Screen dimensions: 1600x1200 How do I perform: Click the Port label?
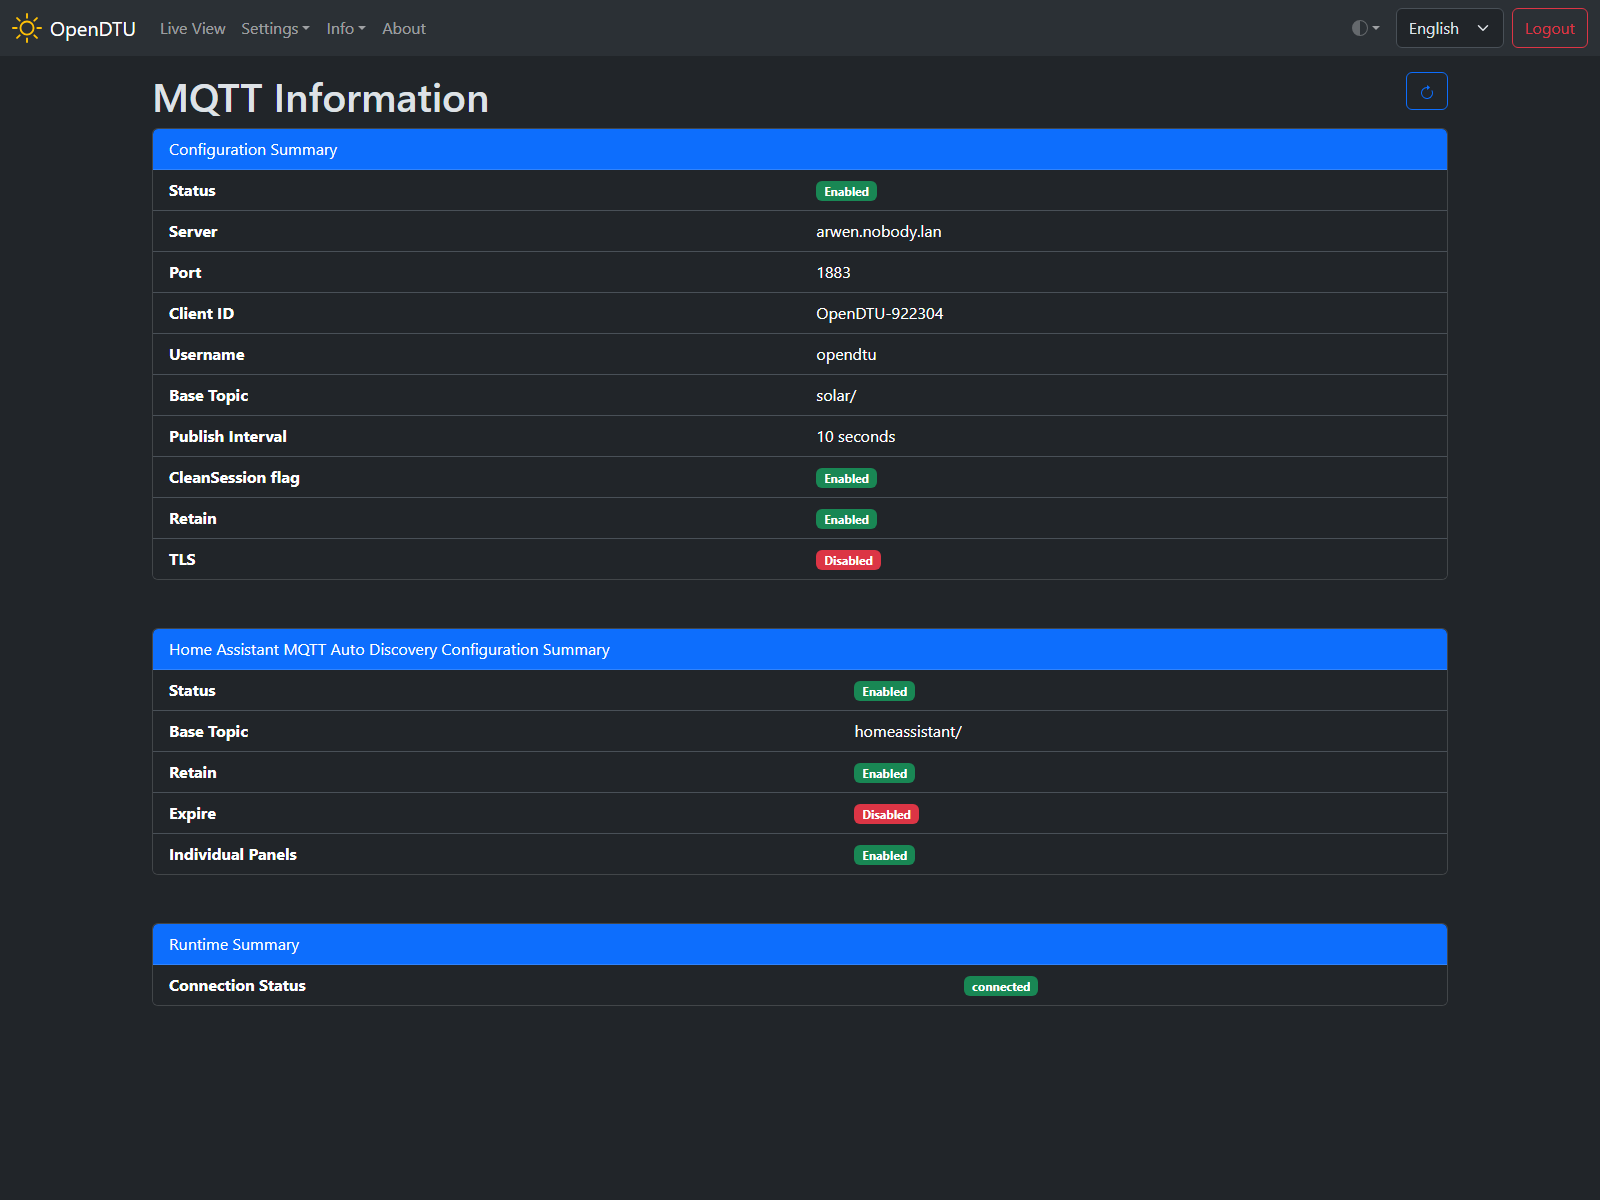point(185,272)
